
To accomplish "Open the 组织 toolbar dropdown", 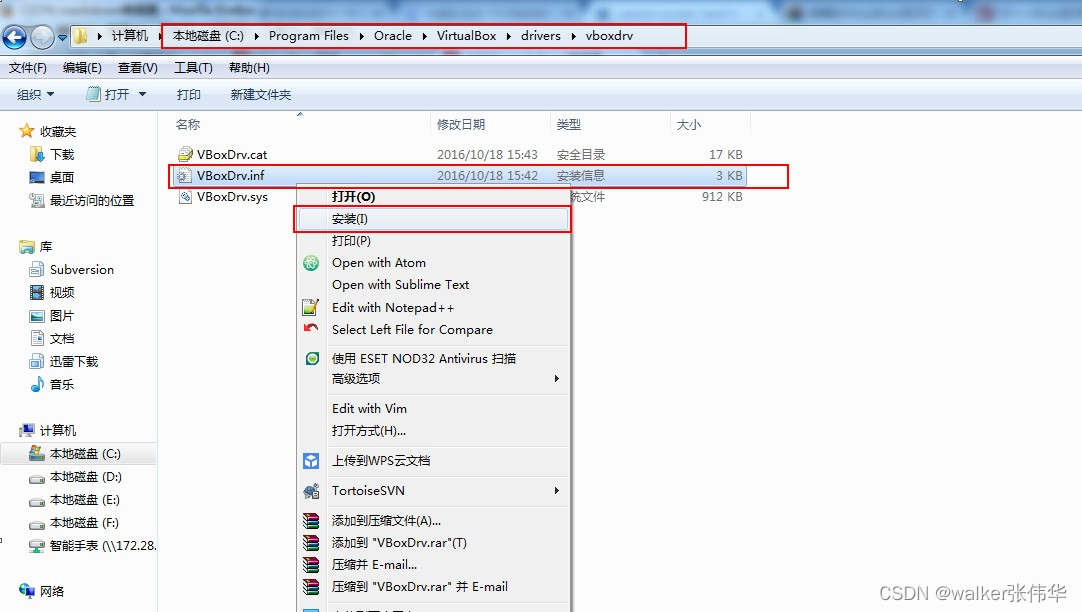I will pos(35,95).
